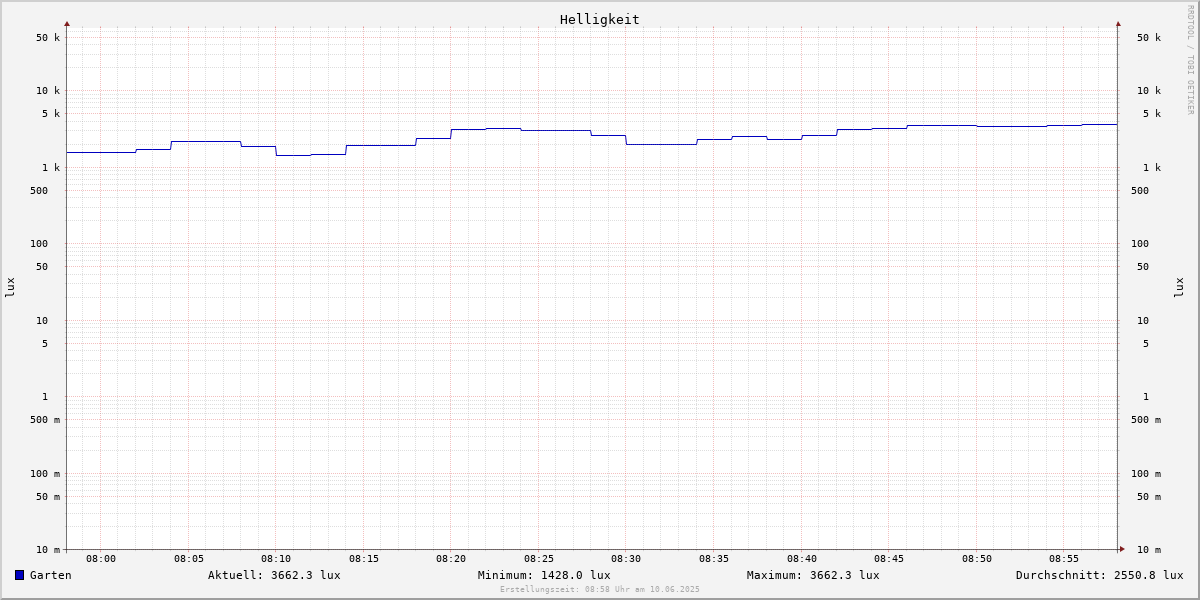This screenshot has height=600, width=1200.
Task: Click the 50 k label on right axis
Action: 1149,38
